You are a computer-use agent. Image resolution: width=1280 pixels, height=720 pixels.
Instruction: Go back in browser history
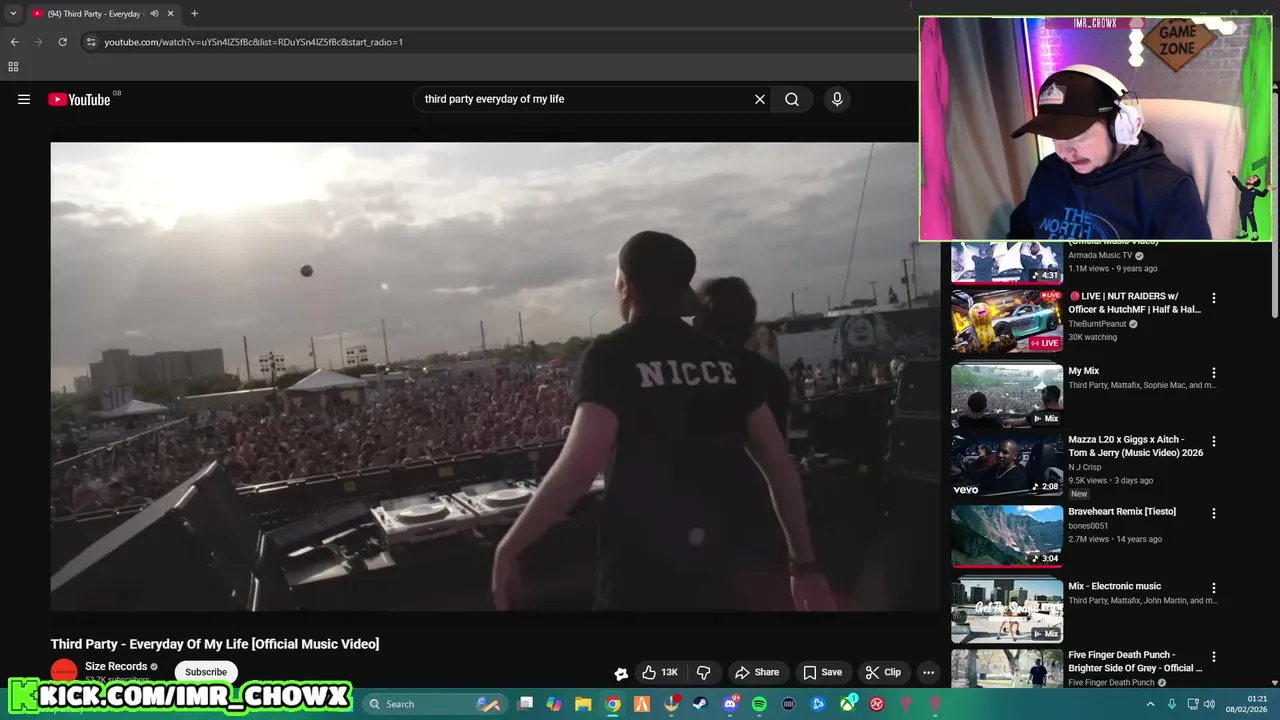coord(14,42)
